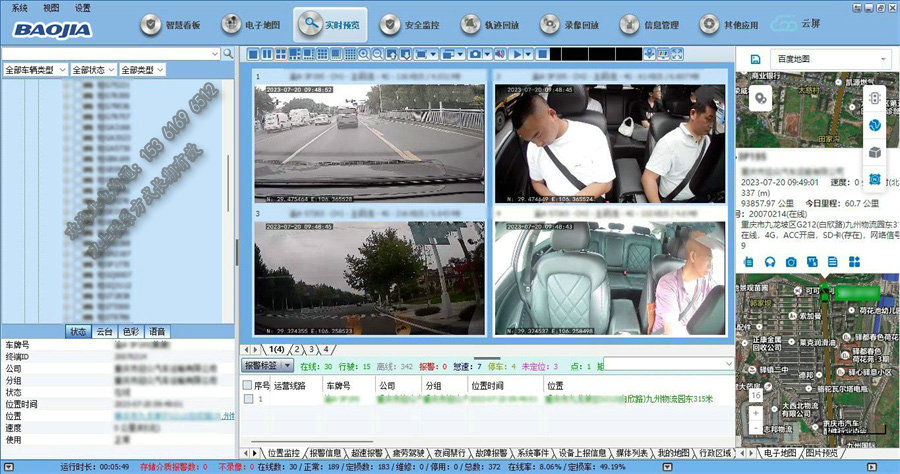Screen dimensions: 900x474
Task: Click the save icon above the map
Action: point(754,60)
